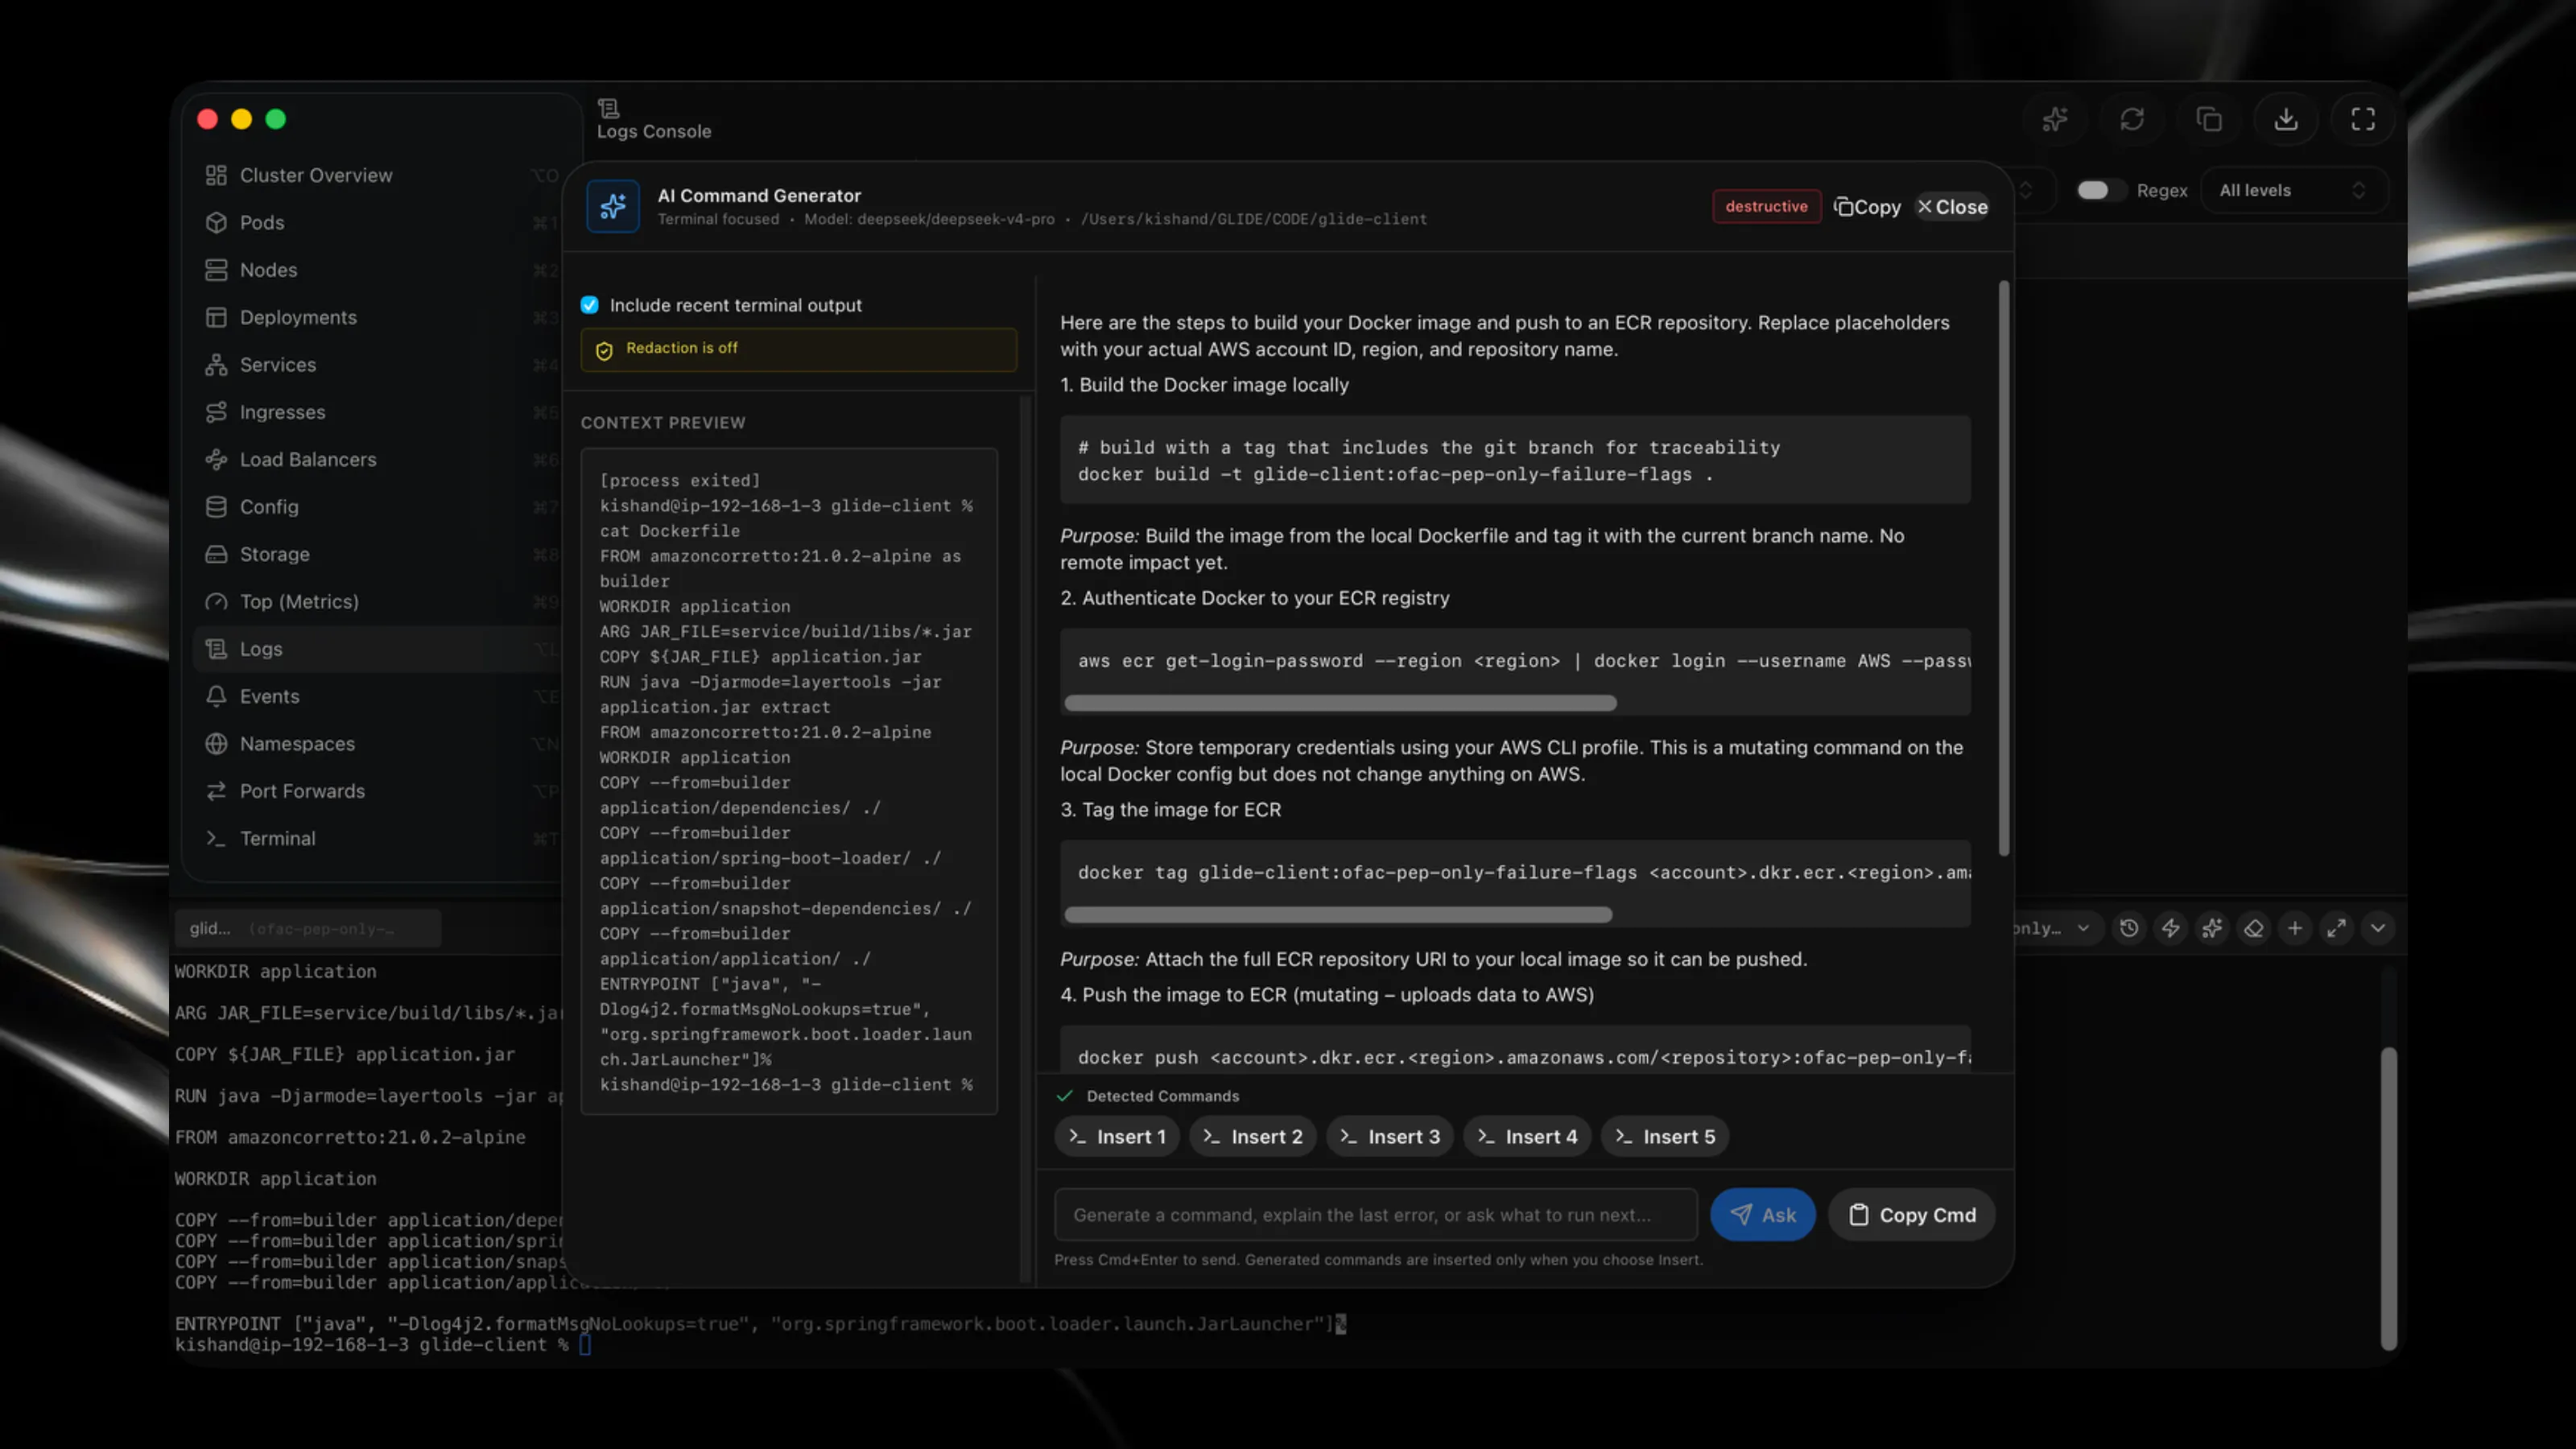Viewport: 2576px width, 1449px height.
Task: Click the shield icon in Redaction notice
Action: tap(604, 350)
